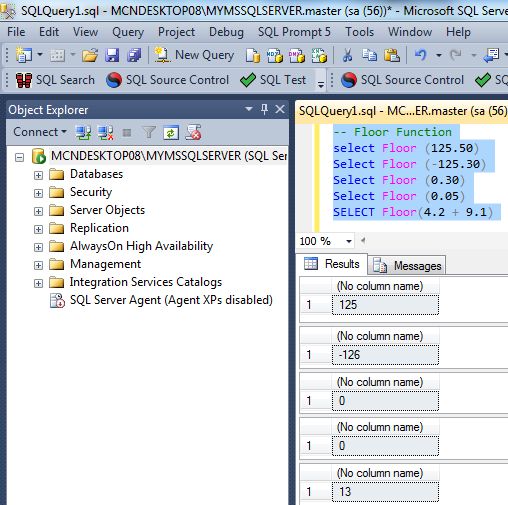Click Analysis Services MDX Query icon
This screenshot has height=505, width=508.
275,55
